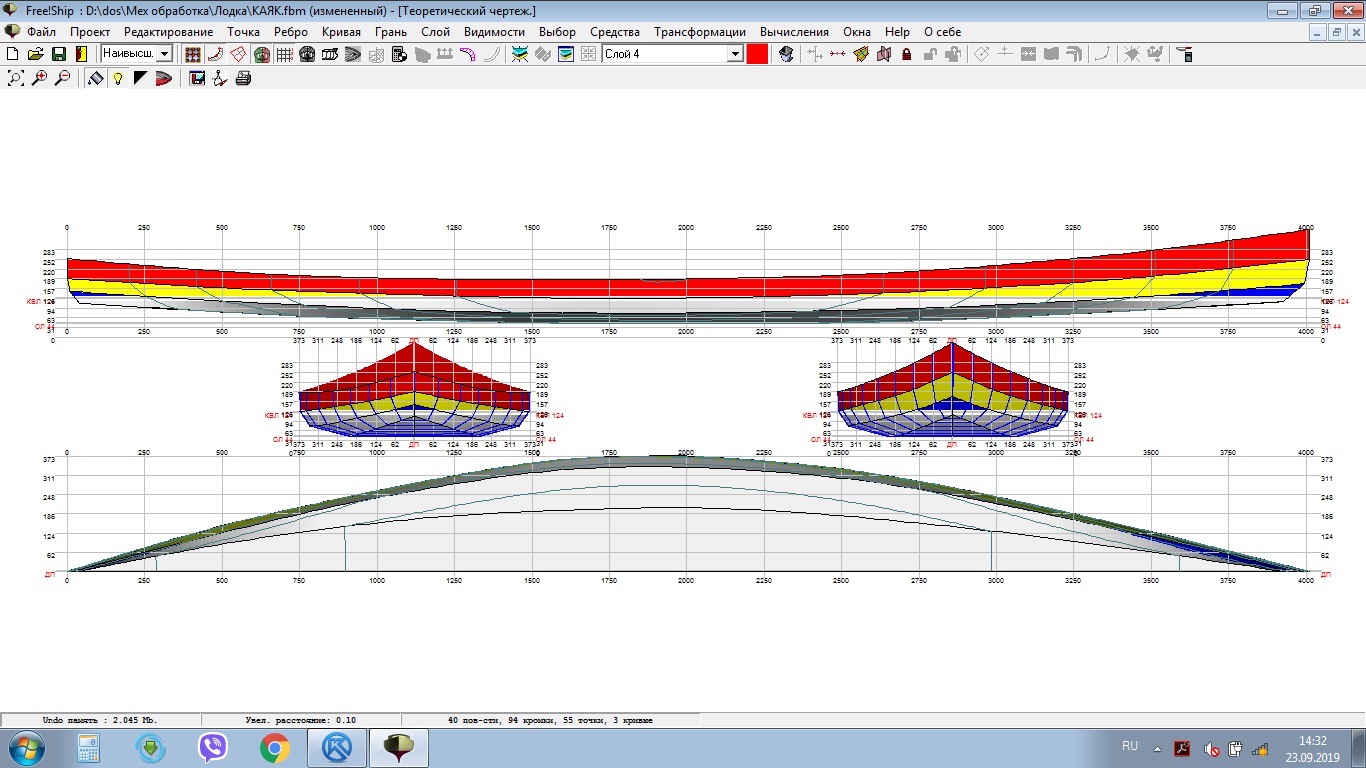The image size is (1366, 768).
Task: Click the zoom extents icon
Action: pos(16,78)
